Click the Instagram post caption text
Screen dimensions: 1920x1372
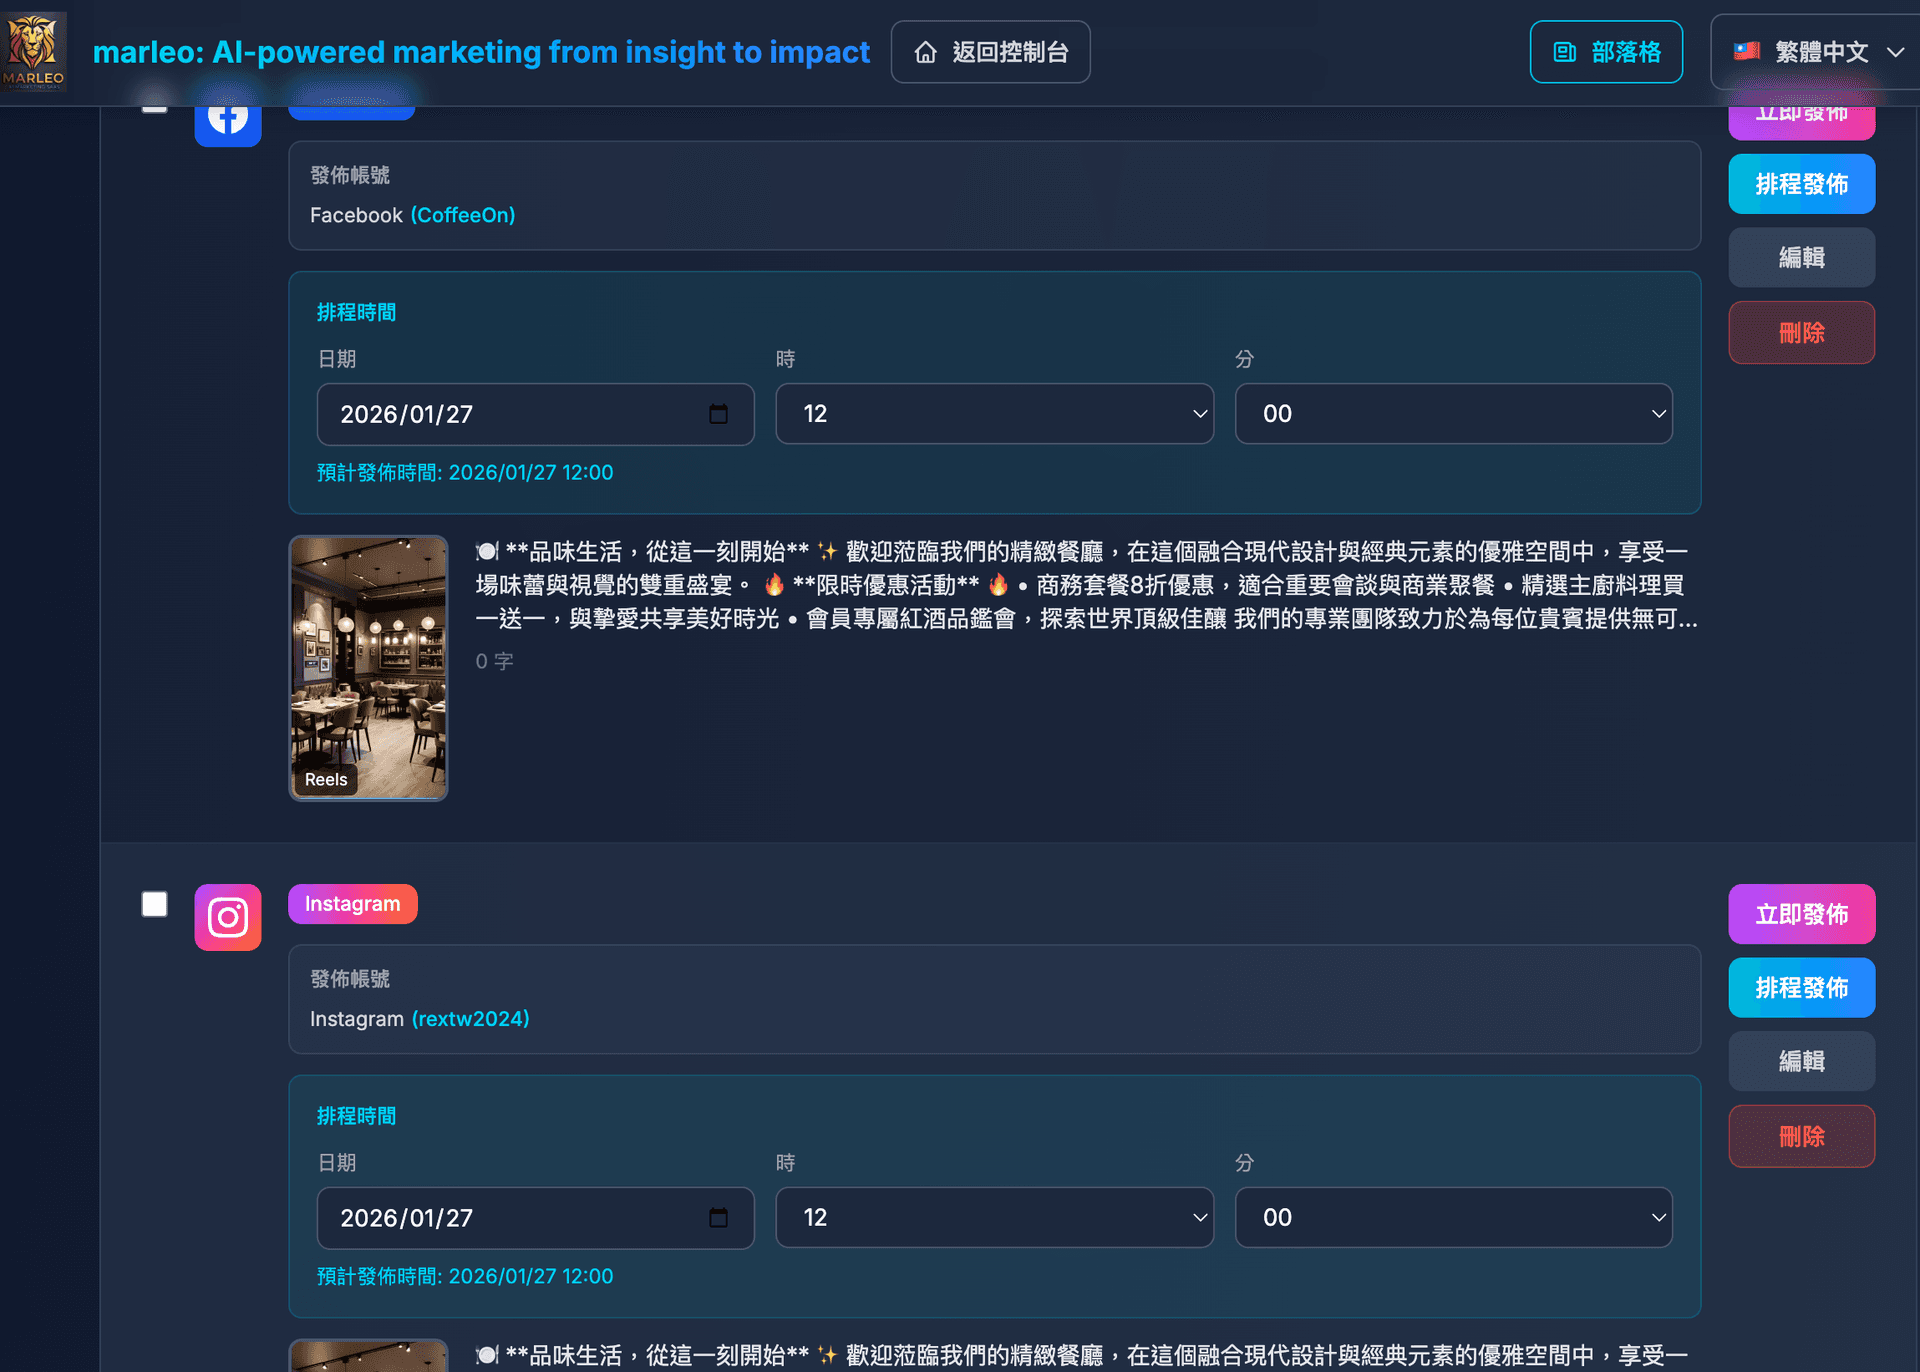(1082, 1355)
